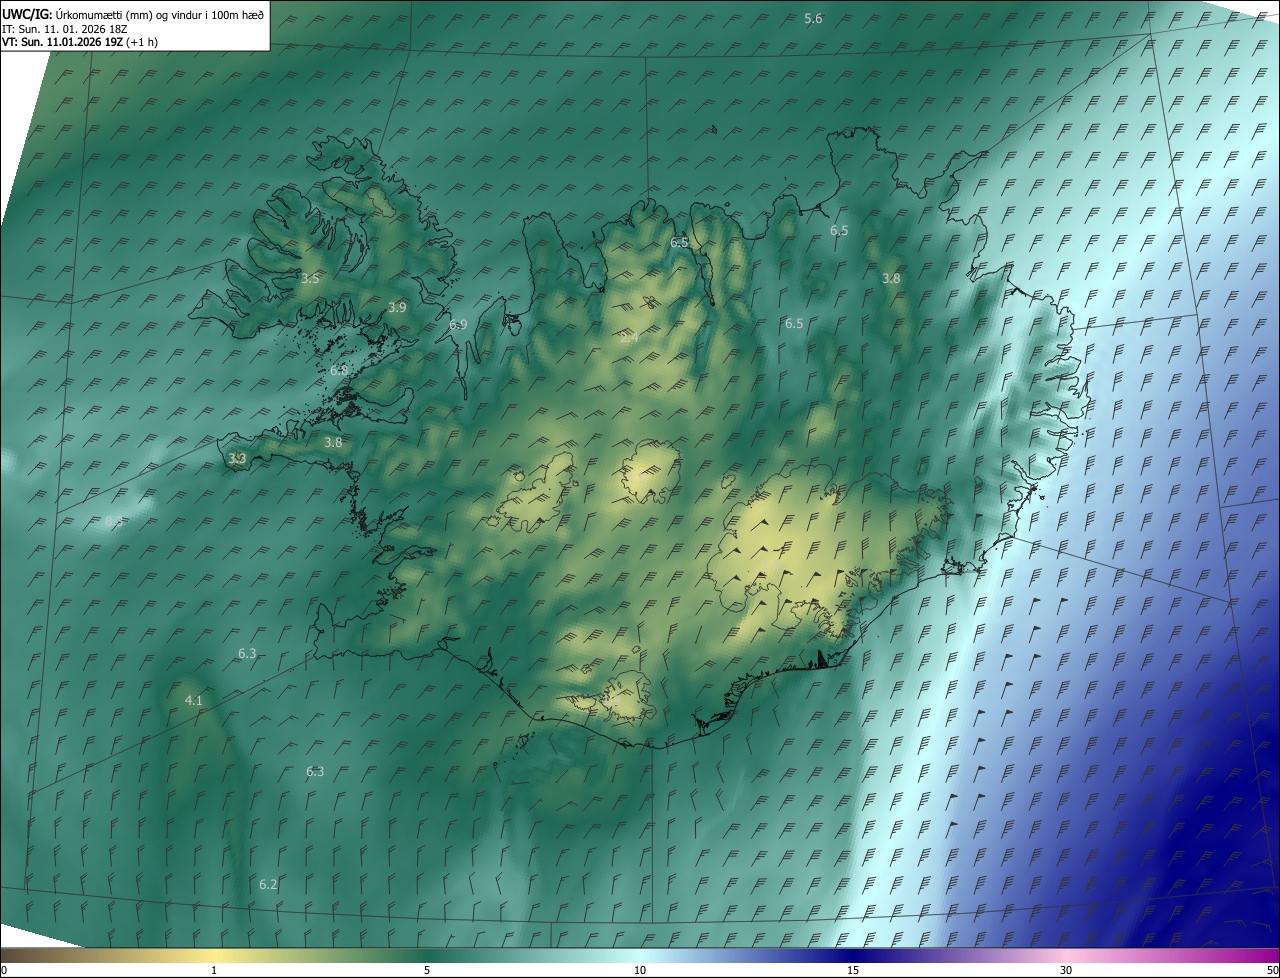Click the 'UWC/IG: Úrkomumætti (mm)' title line
Viewport: 1280px width, 978px height.
pyautogui.click(x=133, y=14)
